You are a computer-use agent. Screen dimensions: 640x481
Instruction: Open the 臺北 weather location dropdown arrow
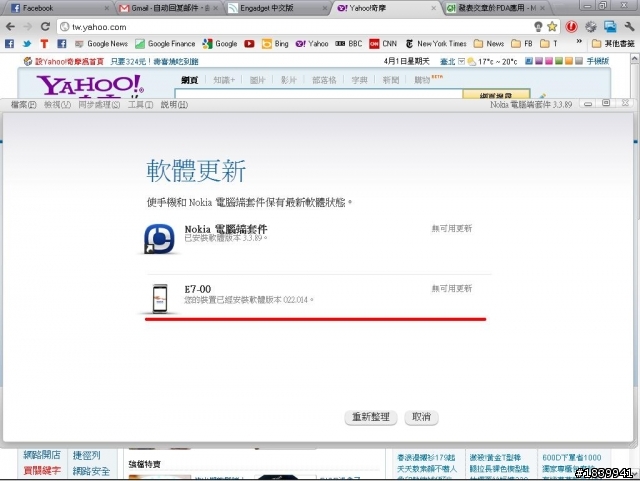click(462, 61)
